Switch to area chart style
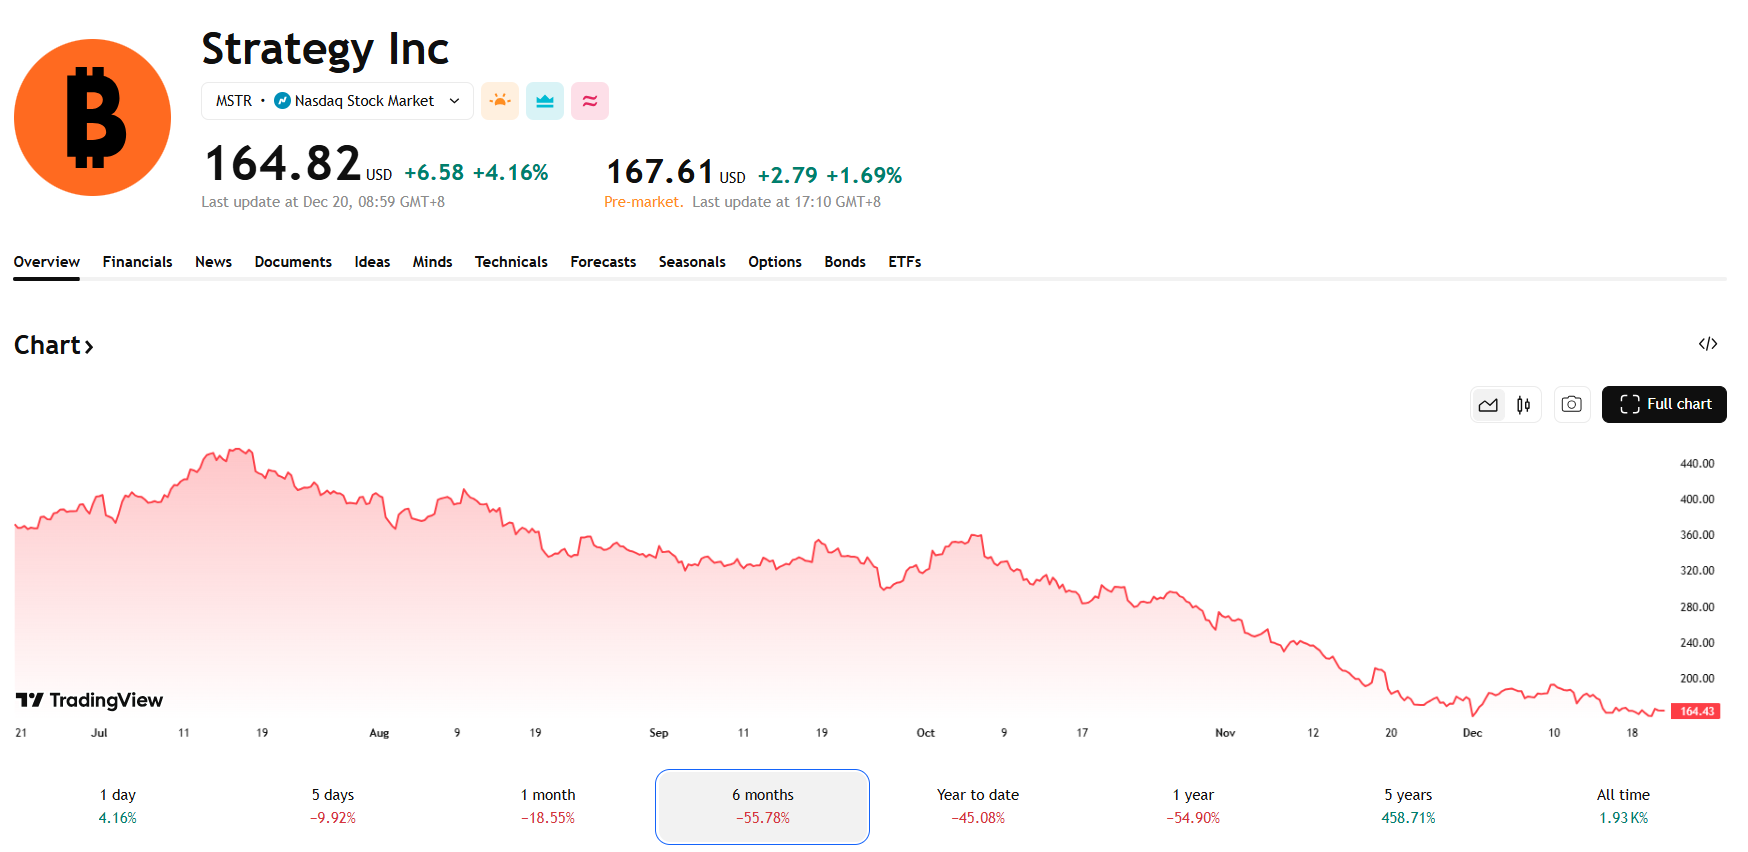 pyautogui.click(x=1488, y=405)
